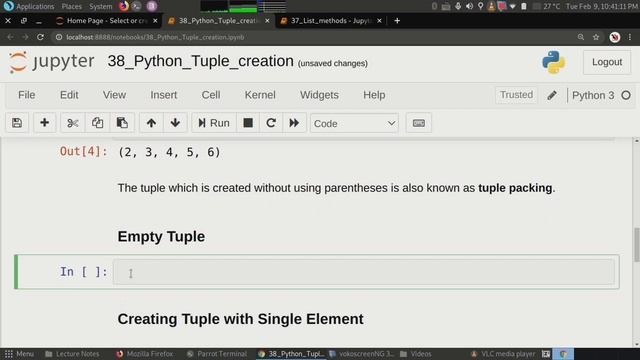This screenshot has height=360, width=640.
Task: Open the Help menu
Action: (374, 95)
